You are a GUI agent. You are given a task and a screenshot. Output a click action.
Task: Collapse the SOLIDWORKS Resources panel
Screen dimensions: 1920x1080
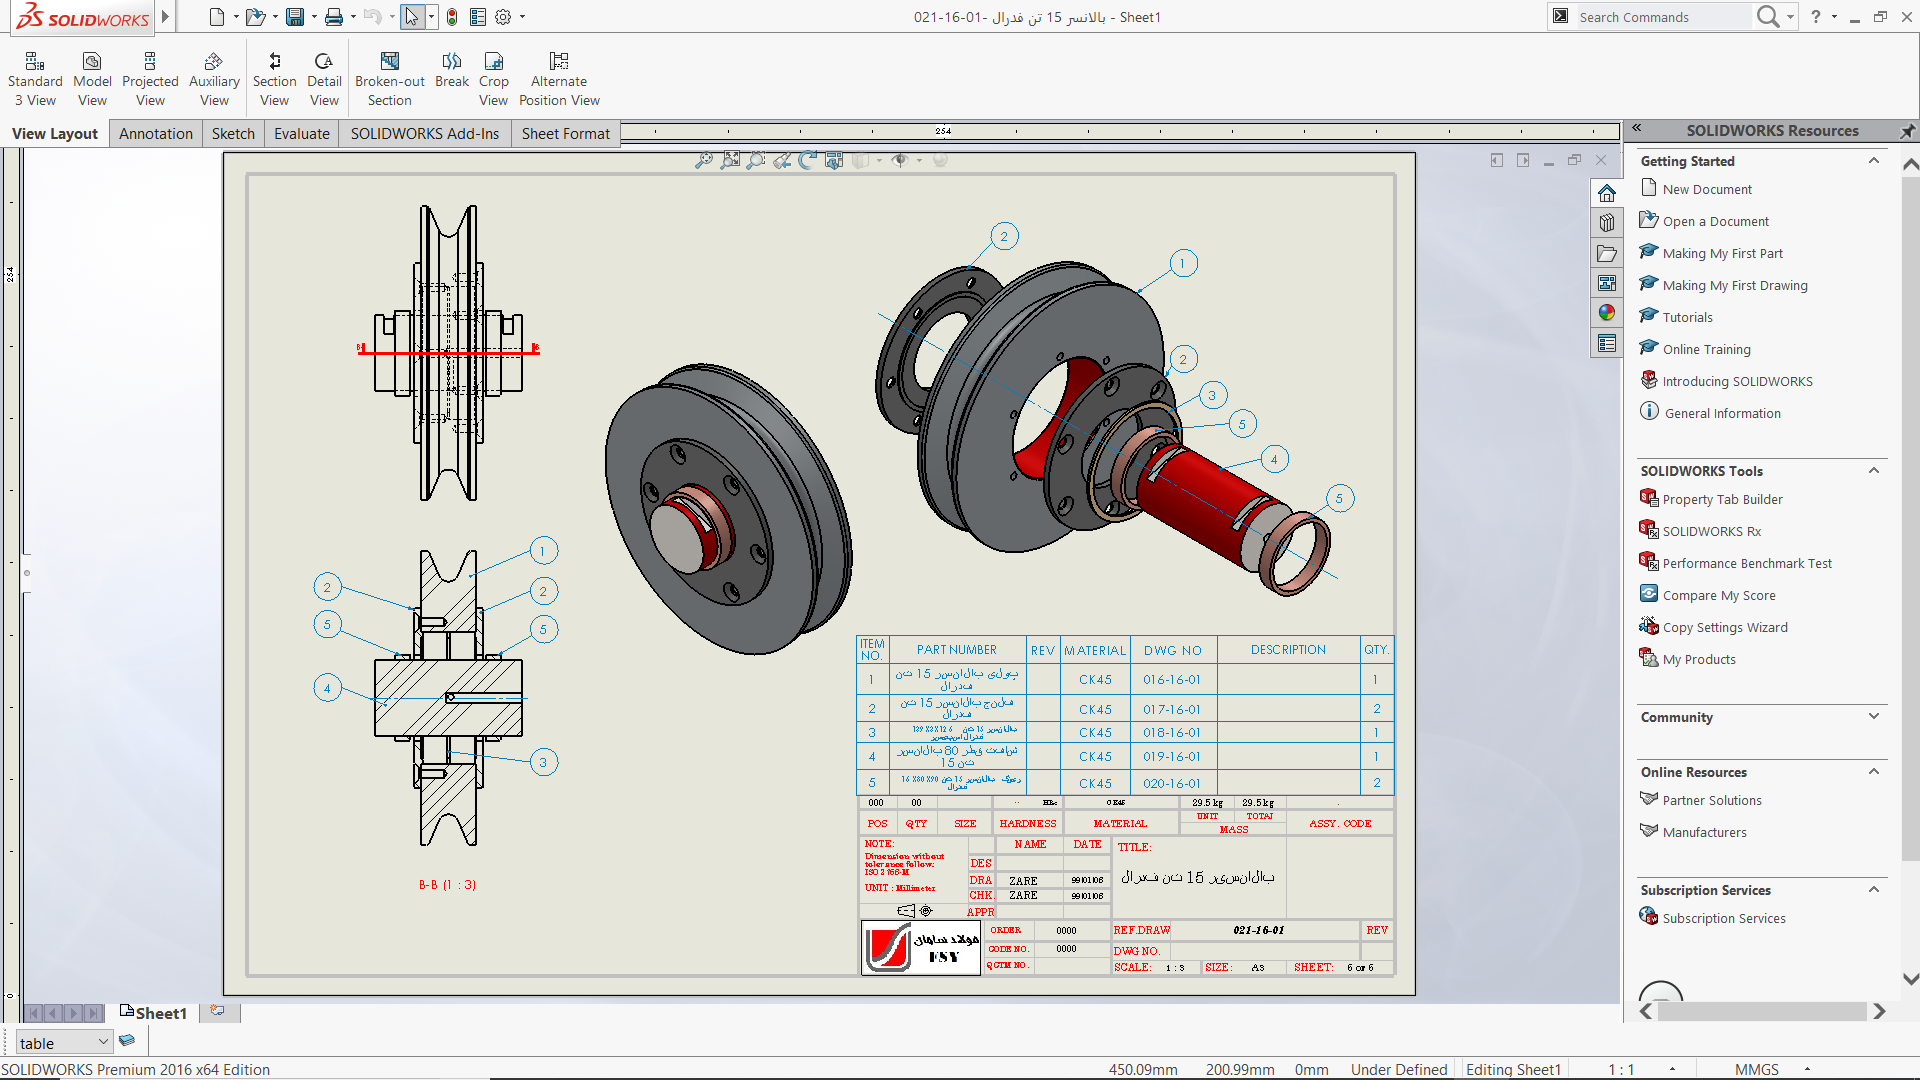(1637, 128)
